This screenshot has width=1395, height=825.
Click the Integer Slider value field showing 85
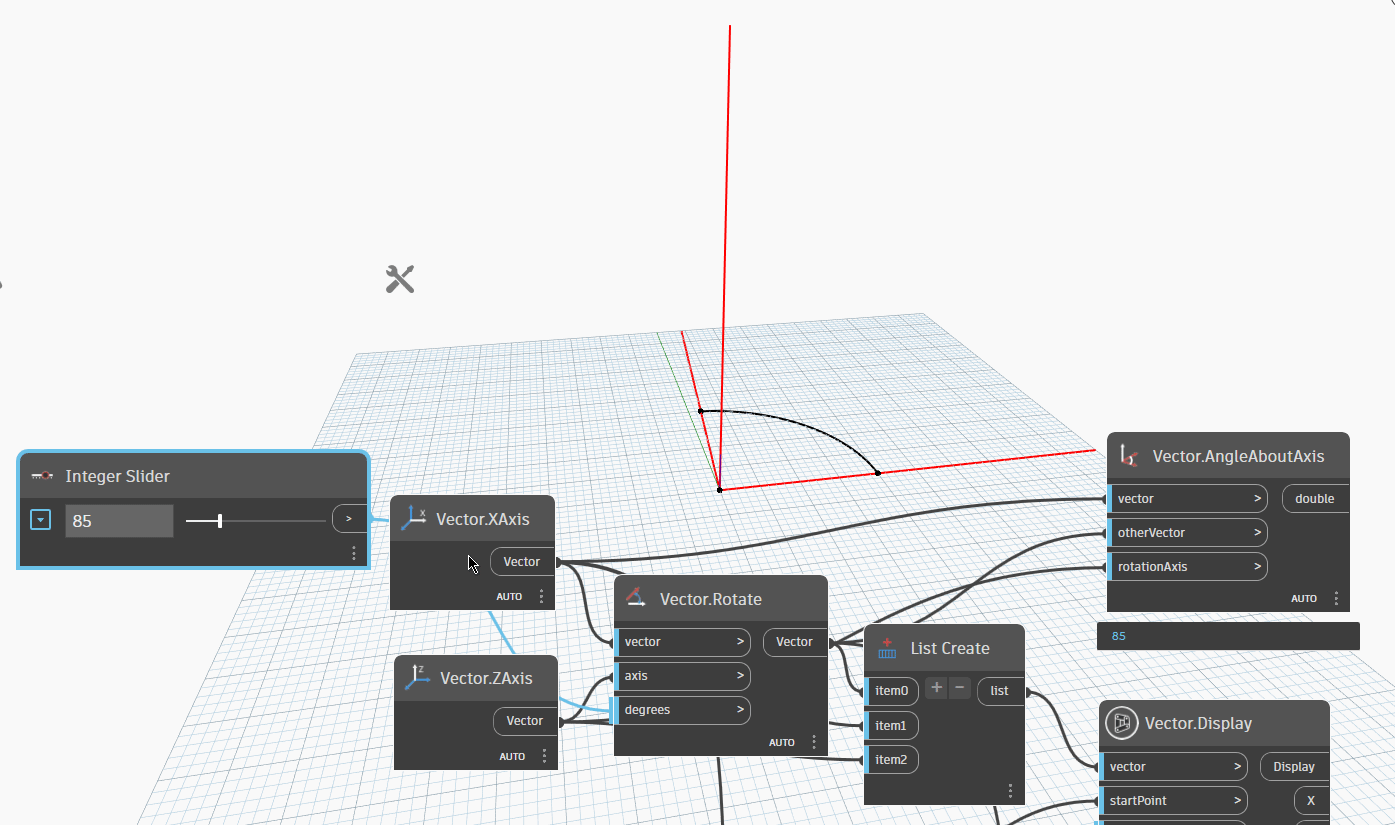click(x=119, y=521)
